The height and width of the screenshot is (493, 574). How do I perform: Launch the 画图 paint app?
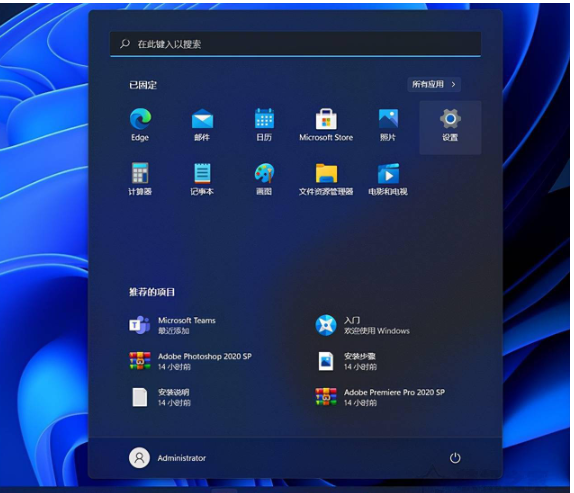[264, 173]
